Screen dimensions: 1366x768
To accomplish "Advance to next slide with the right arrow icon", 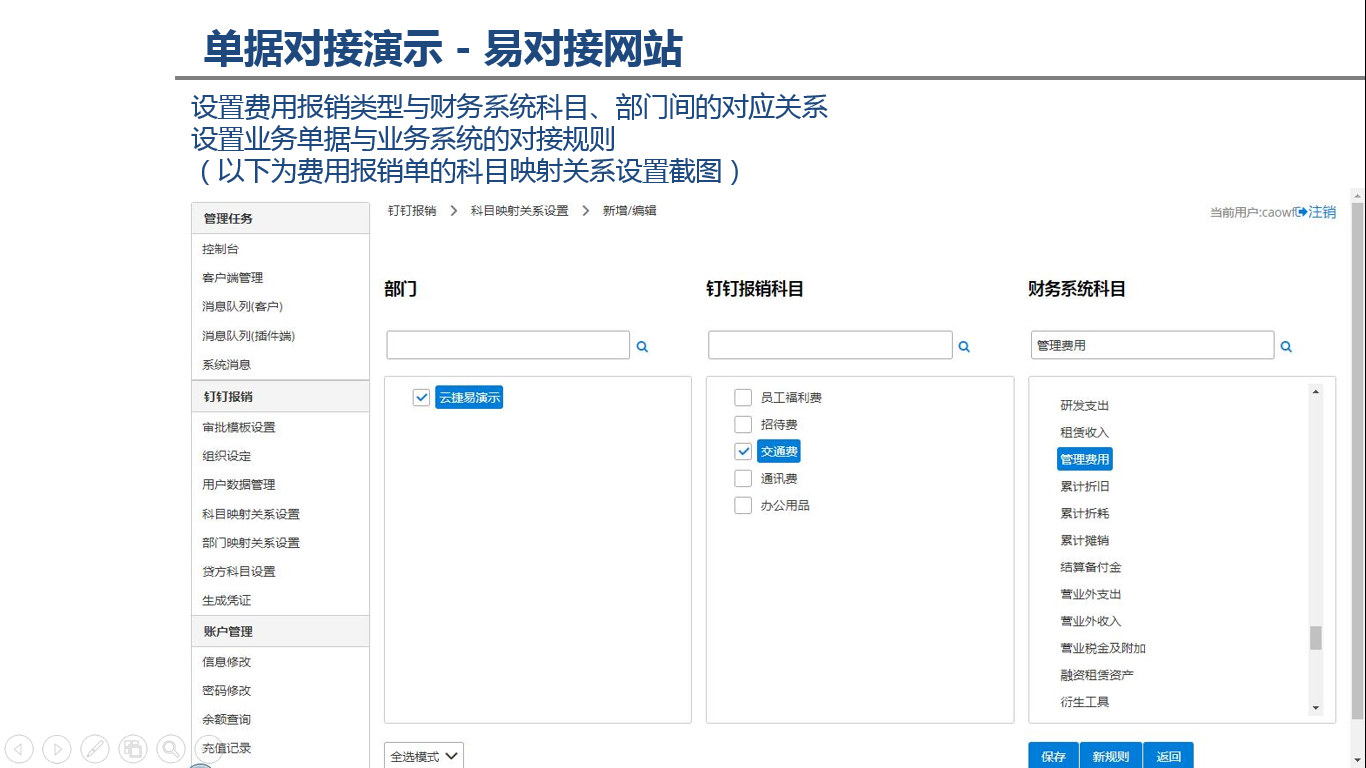I will click(57, 748).
